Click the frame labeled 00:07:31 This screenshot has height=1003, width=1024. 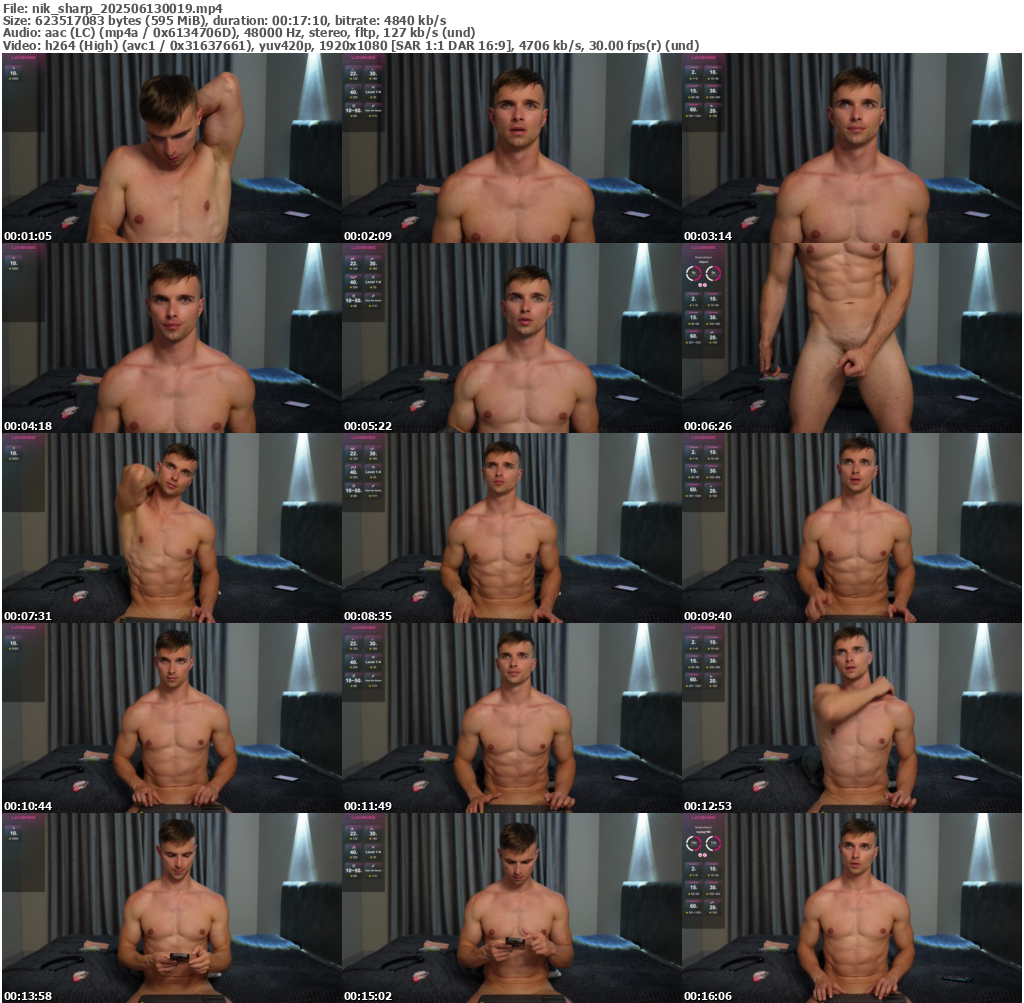point(171,528)
